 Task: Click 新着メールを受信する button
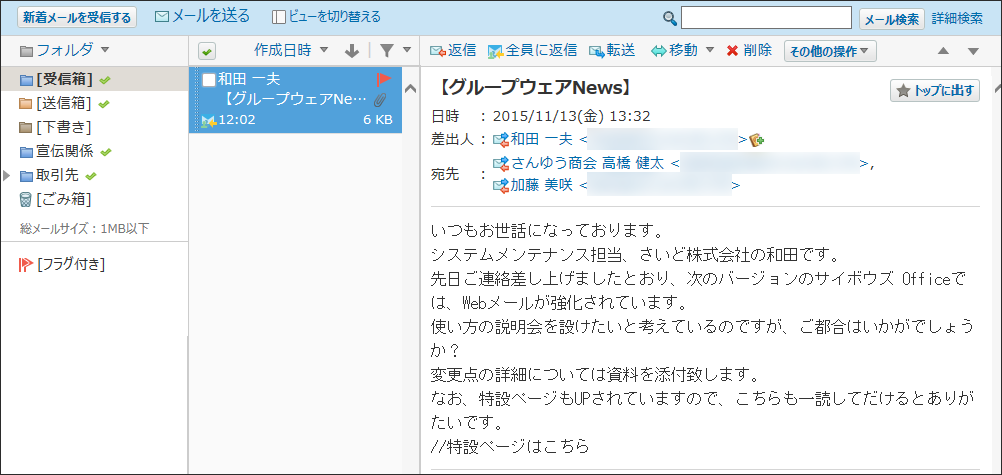pos(77,17)
